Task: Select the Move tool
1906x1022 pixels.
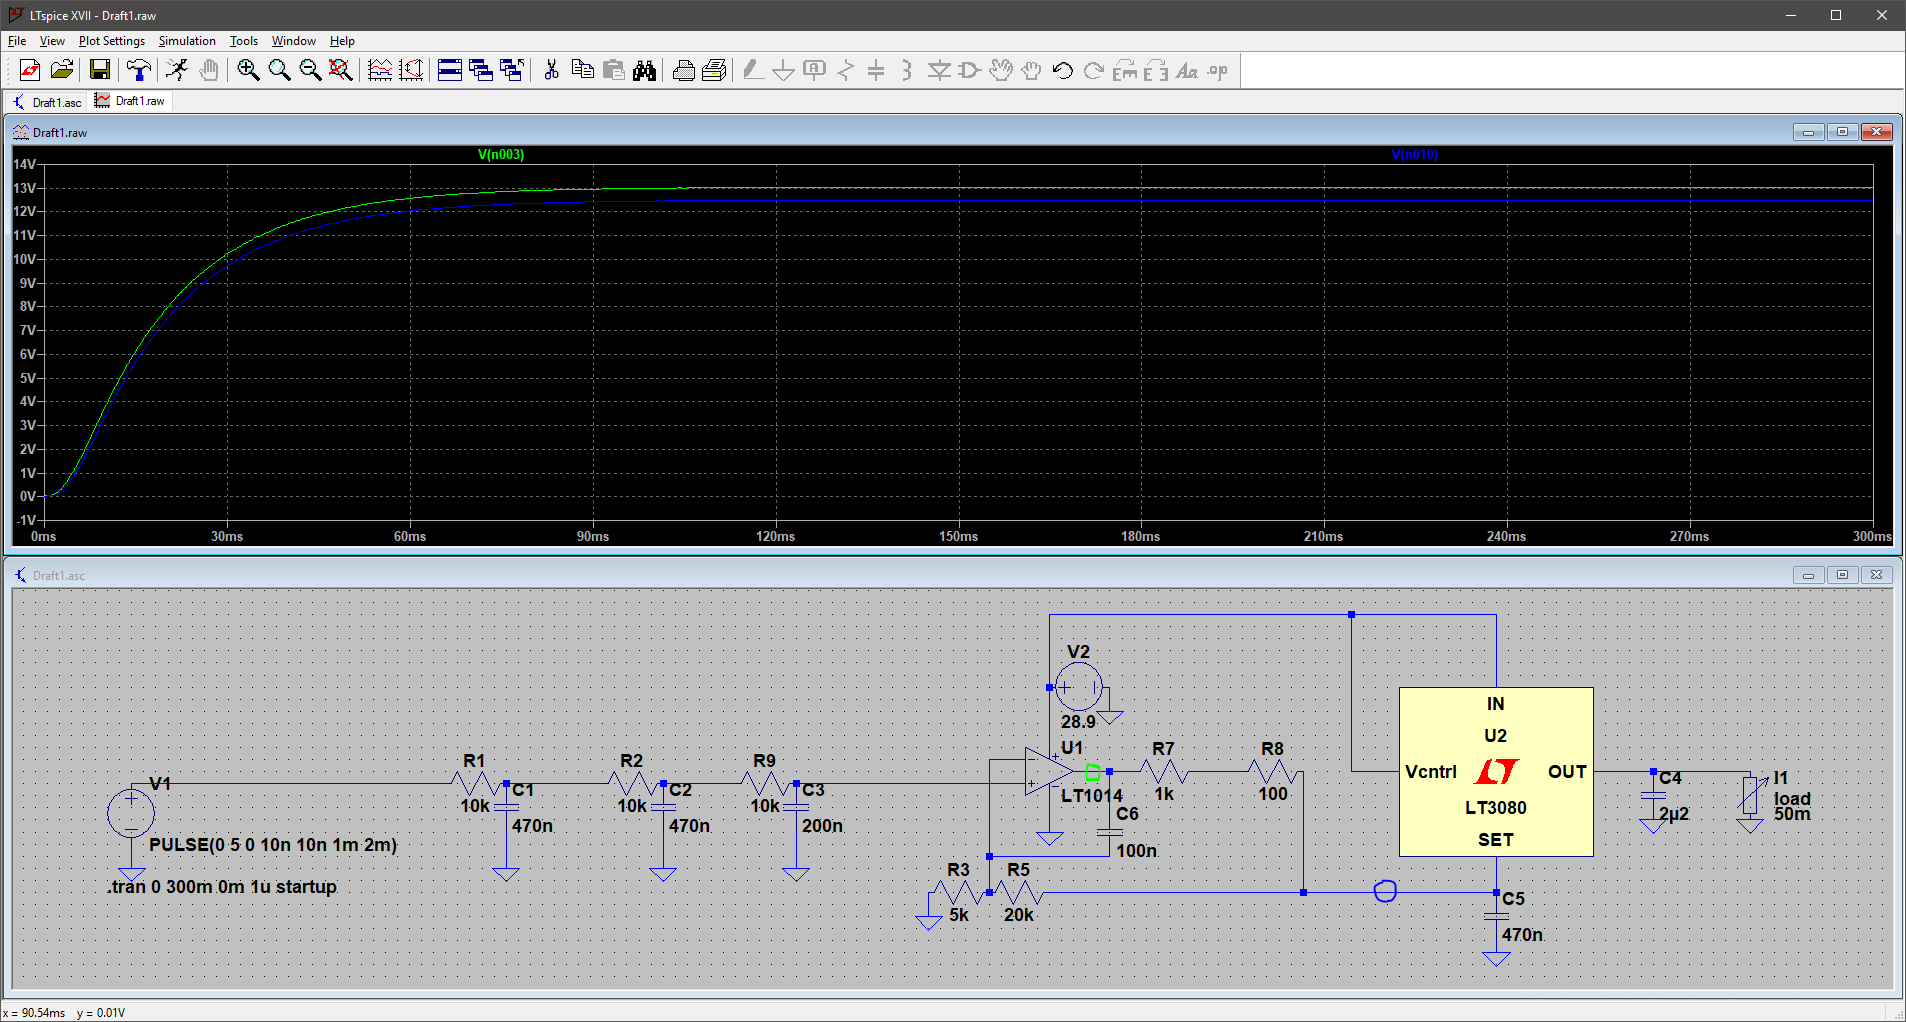Action: 1001,70
